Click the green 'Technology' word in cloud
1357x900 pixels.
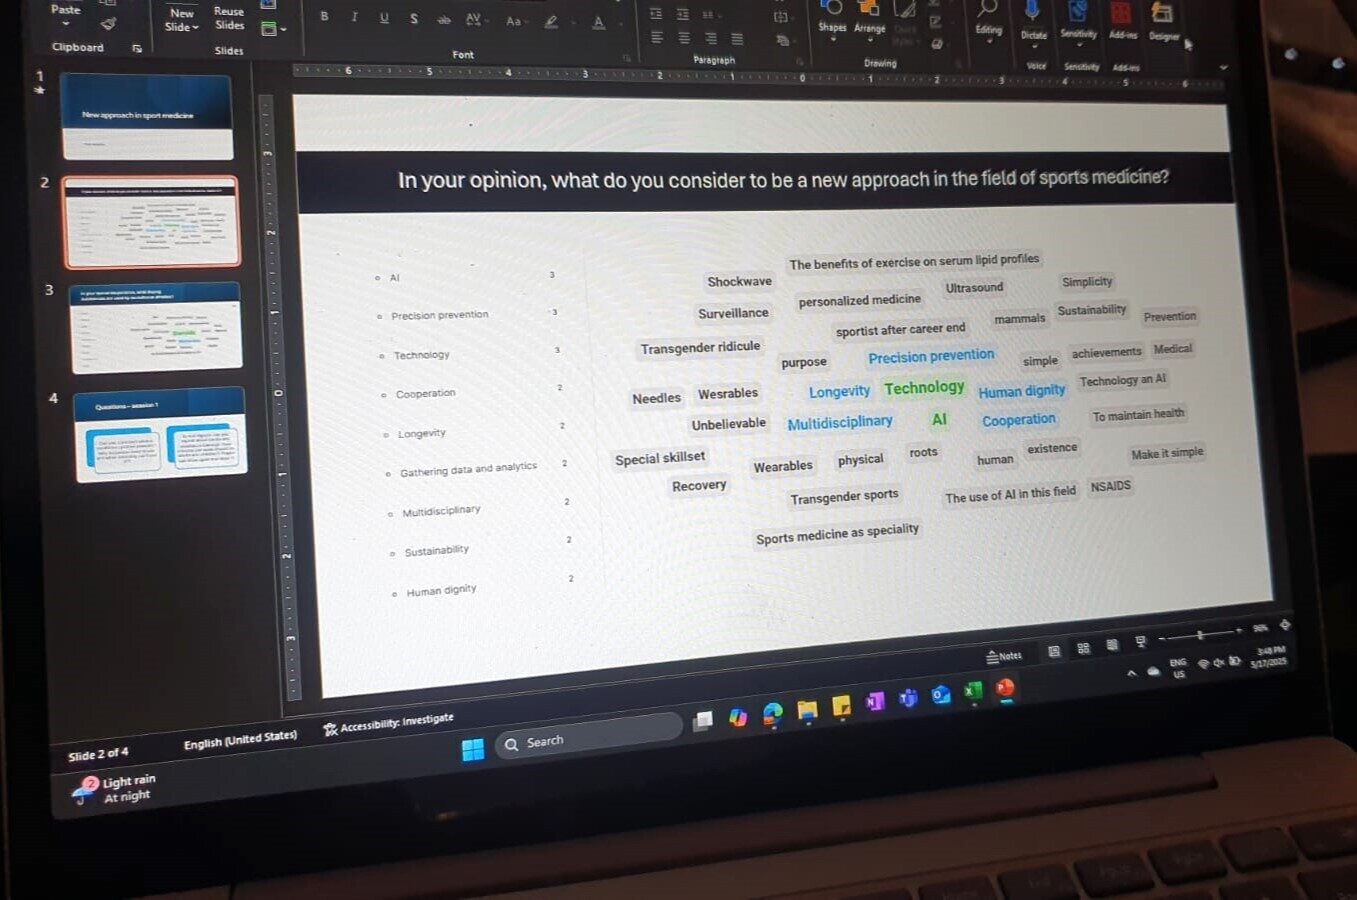pos(924,387)
